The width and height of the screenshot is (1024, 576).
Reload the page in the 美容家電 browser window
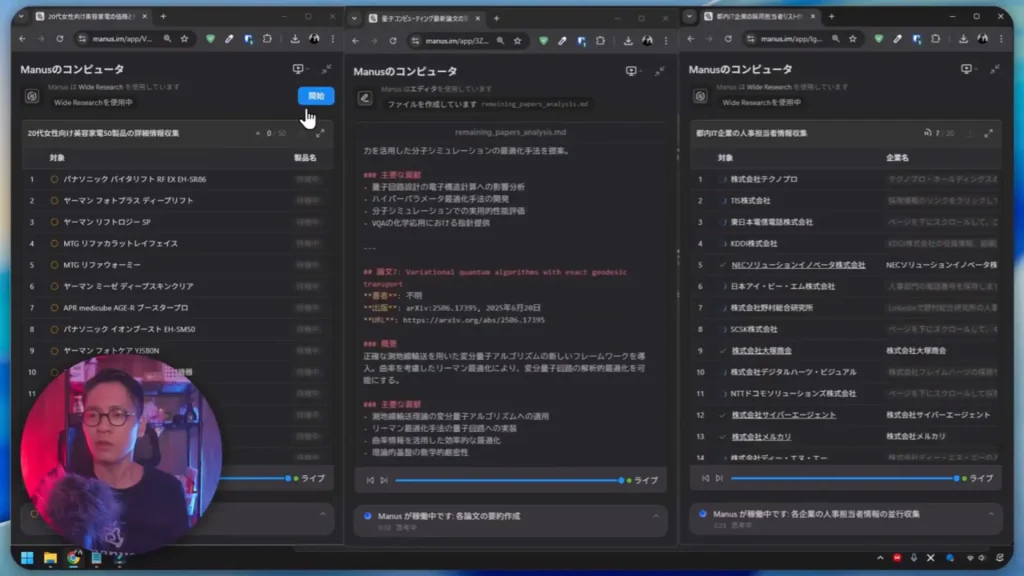pyautogui.click(x=59, y=39)
